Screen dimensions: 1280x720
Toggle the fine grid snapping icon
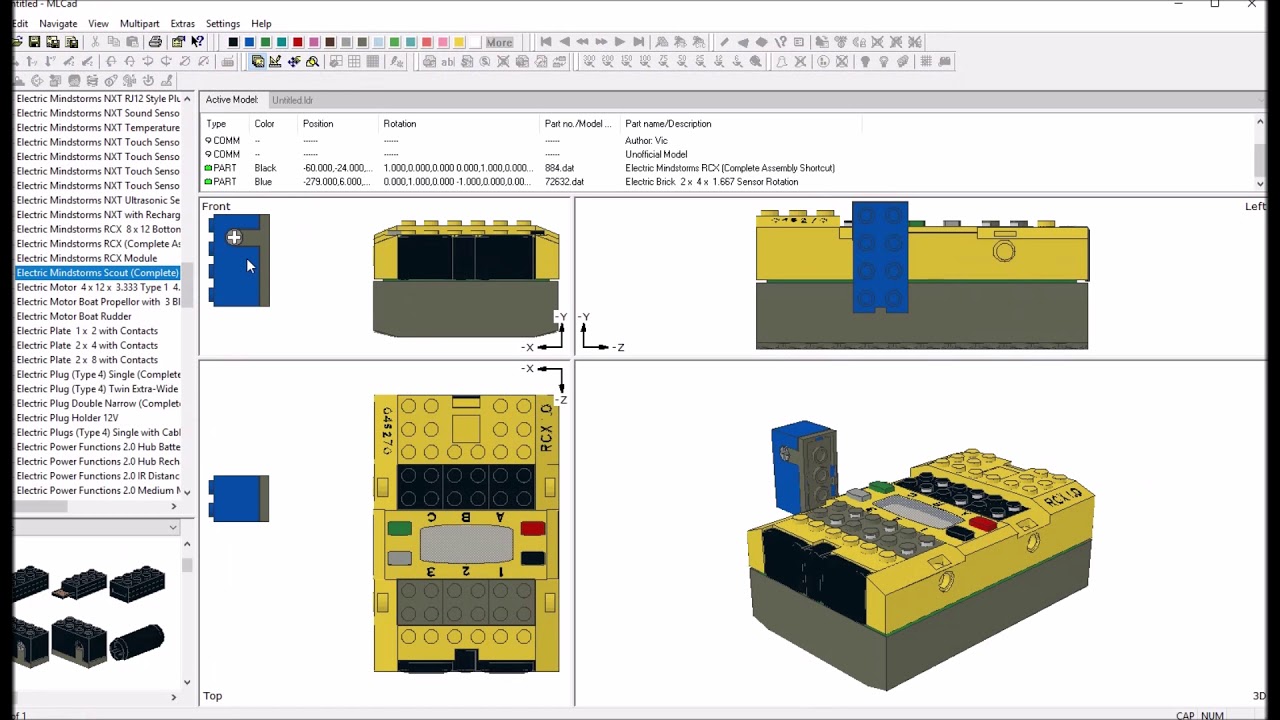click(373, 61)
